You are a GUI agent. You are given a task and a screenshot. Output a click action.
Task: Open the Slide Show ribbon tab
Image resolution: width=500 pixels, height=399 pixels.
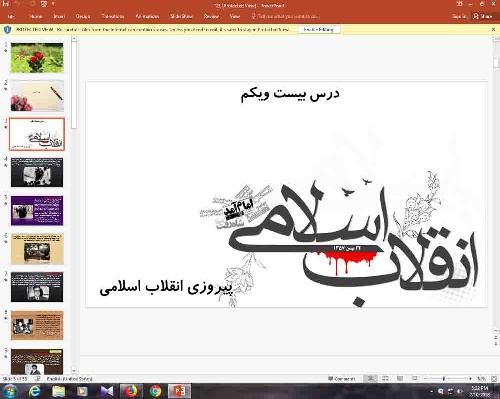point(181,16)
